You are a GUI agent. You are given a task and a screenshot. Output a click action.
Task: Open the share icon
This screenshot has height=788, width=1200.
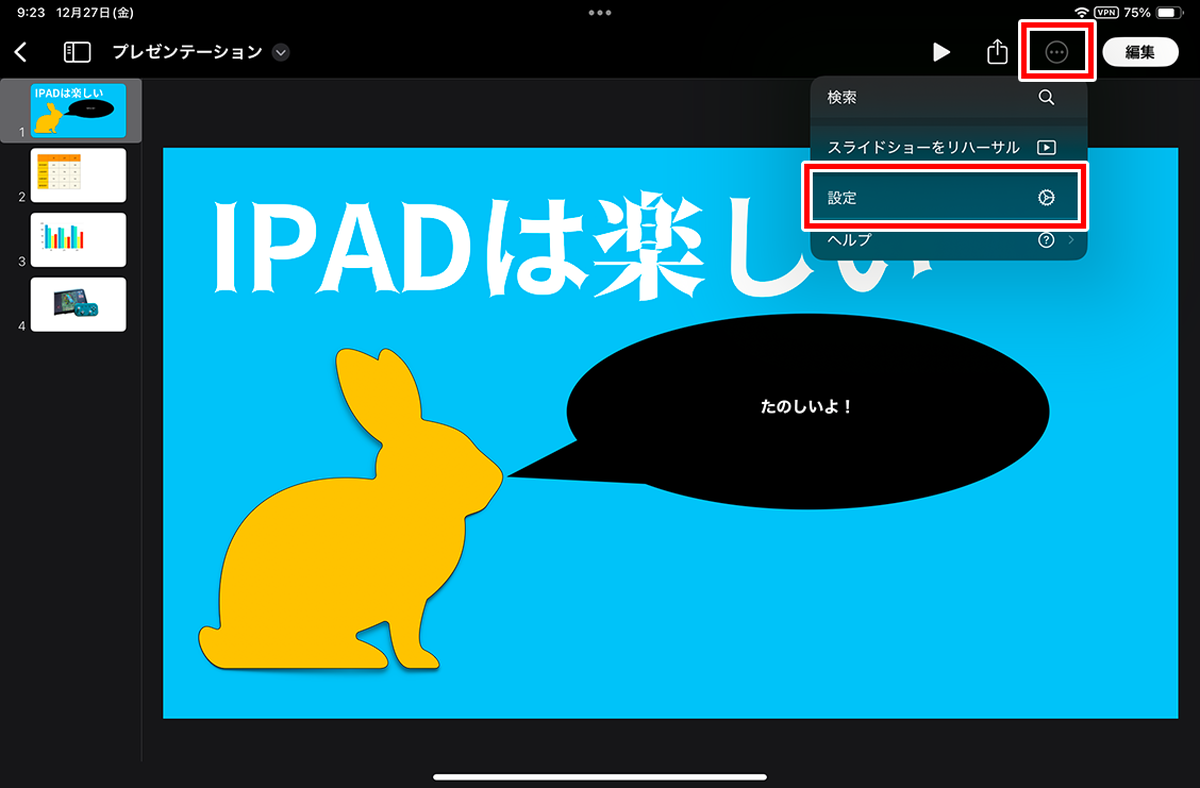pos(997,52)
